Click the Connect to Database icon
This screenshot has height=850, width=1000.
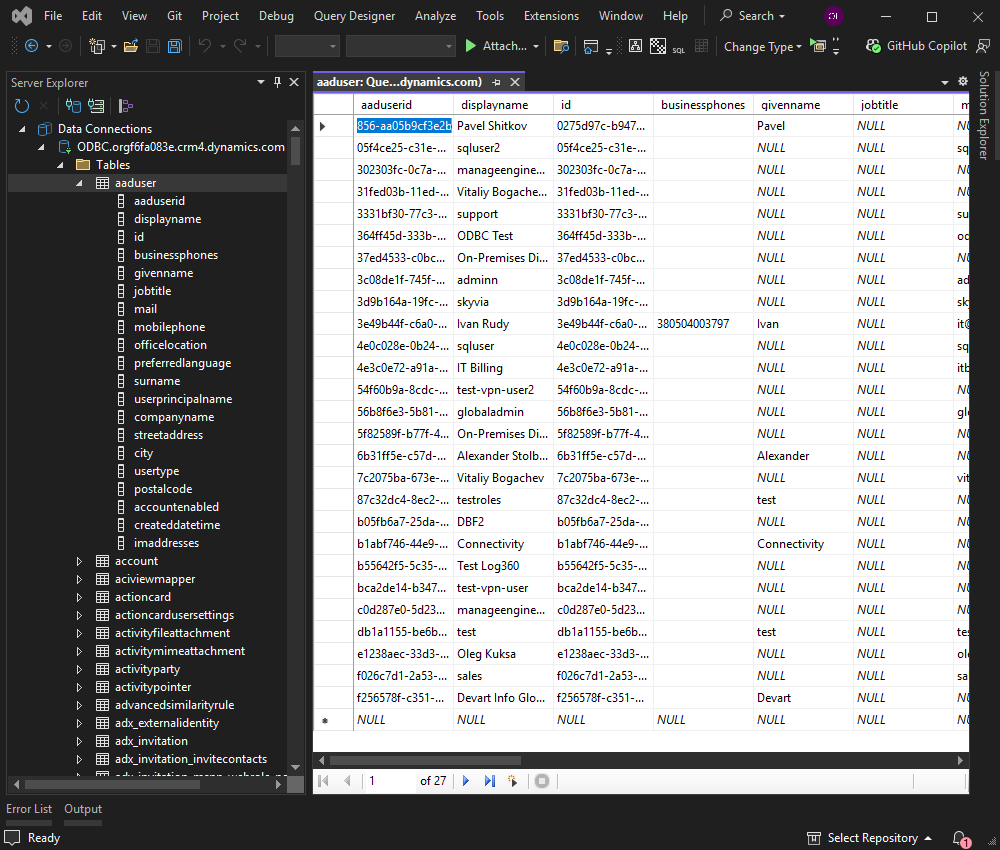[x=73, y=105]
